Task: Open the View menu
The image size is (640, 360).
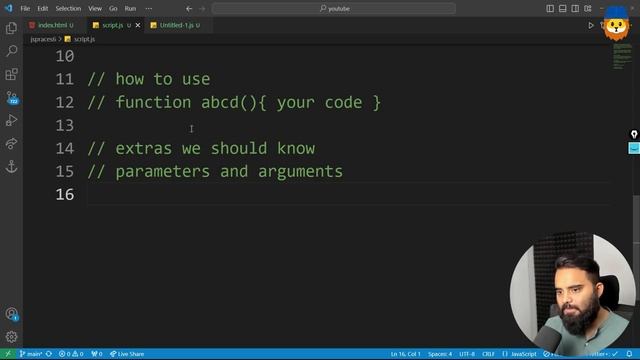Action: 95,9
